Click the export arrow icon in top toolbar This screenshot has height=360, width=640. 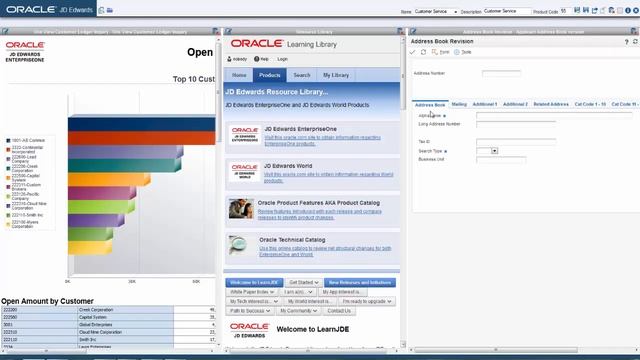594,11
